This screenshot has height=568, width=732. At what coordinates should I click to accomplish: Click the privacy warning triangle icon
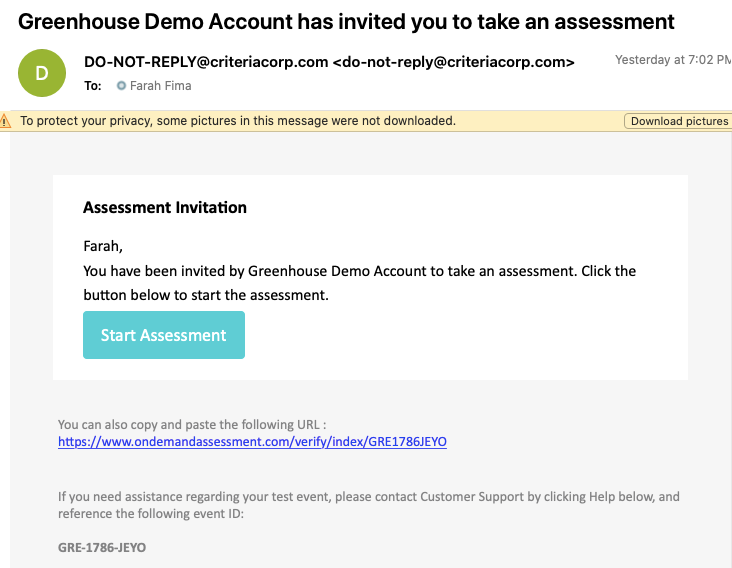coord(5,121)
